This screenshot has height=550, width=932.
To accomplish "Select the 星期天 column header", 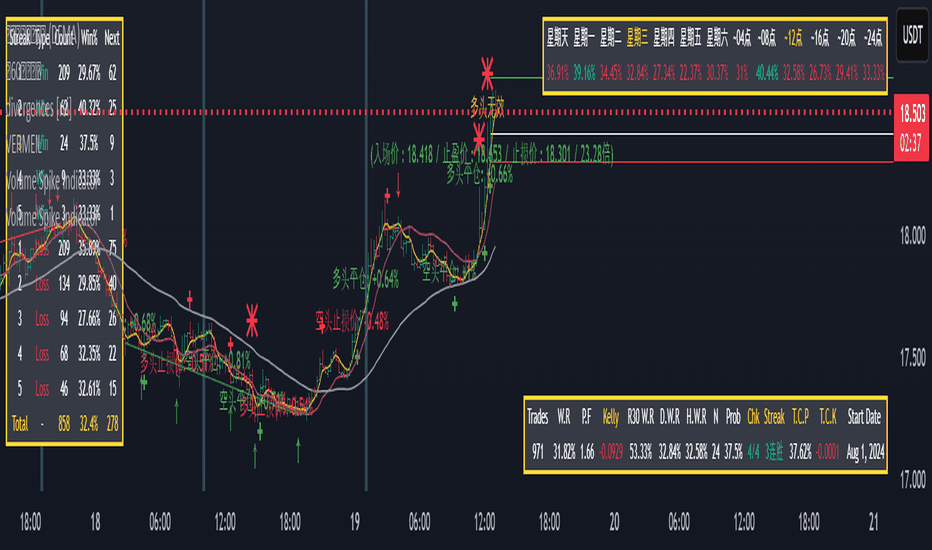I will click(x=558, y=38).
